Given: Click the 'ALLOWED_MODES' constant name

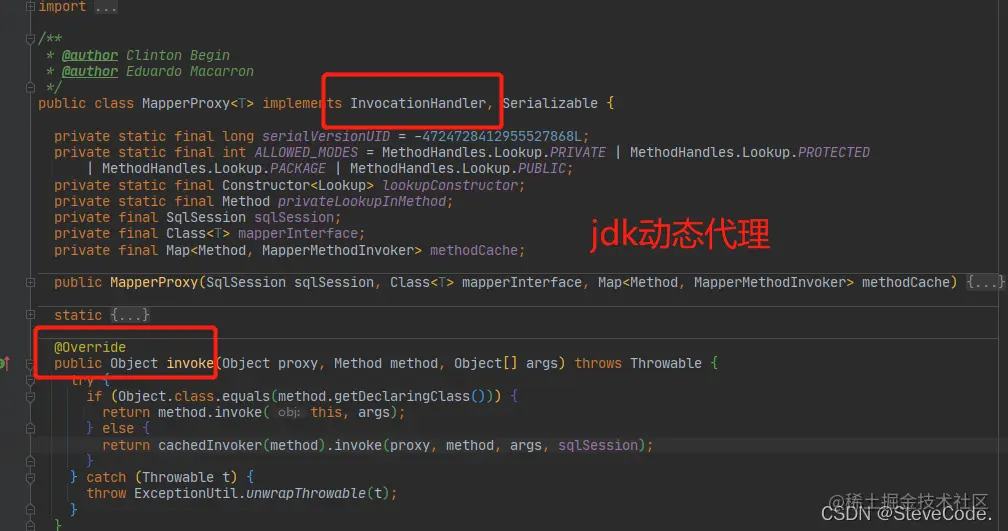Looking at the screenshot, I should pyautogui.click(x=306, y=152).
